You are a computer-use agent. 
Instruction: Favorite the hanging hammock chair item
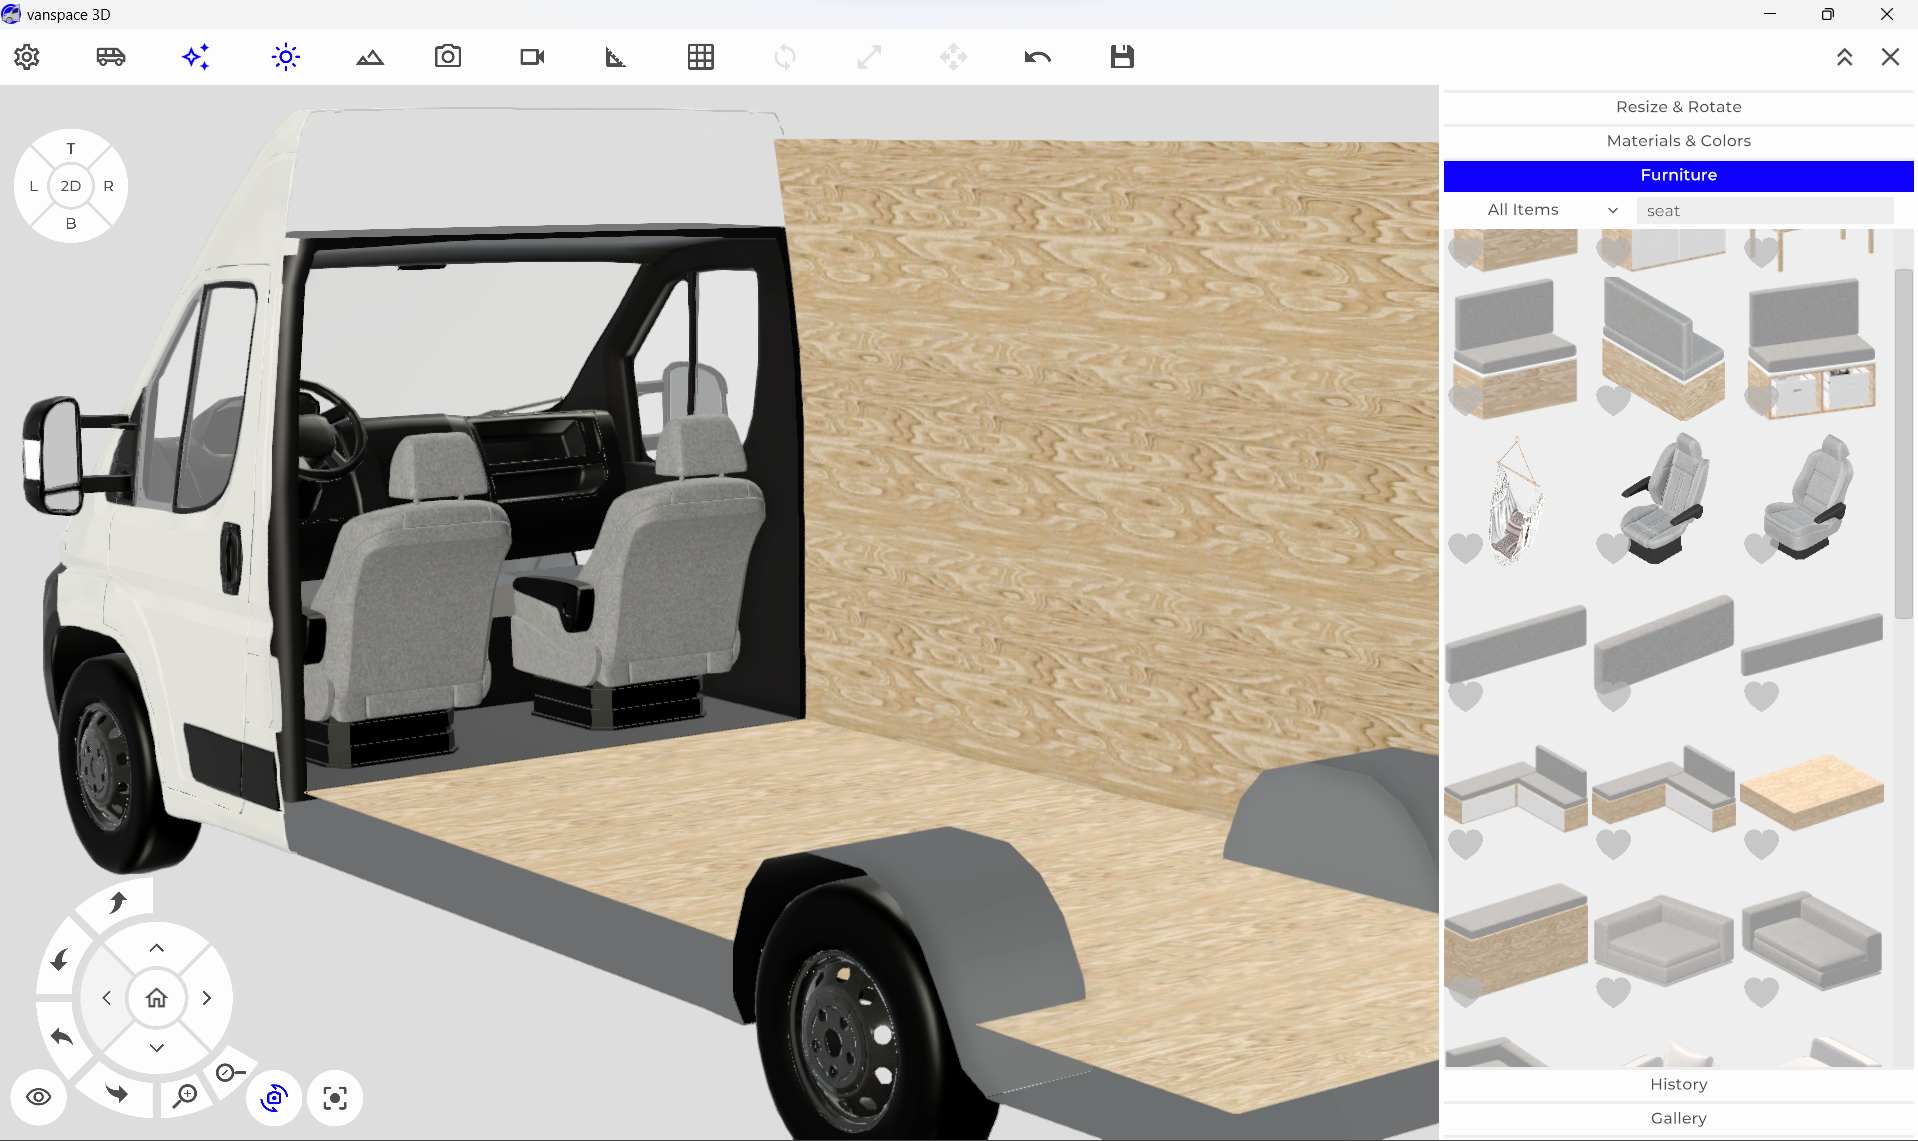pos(1466,548)
